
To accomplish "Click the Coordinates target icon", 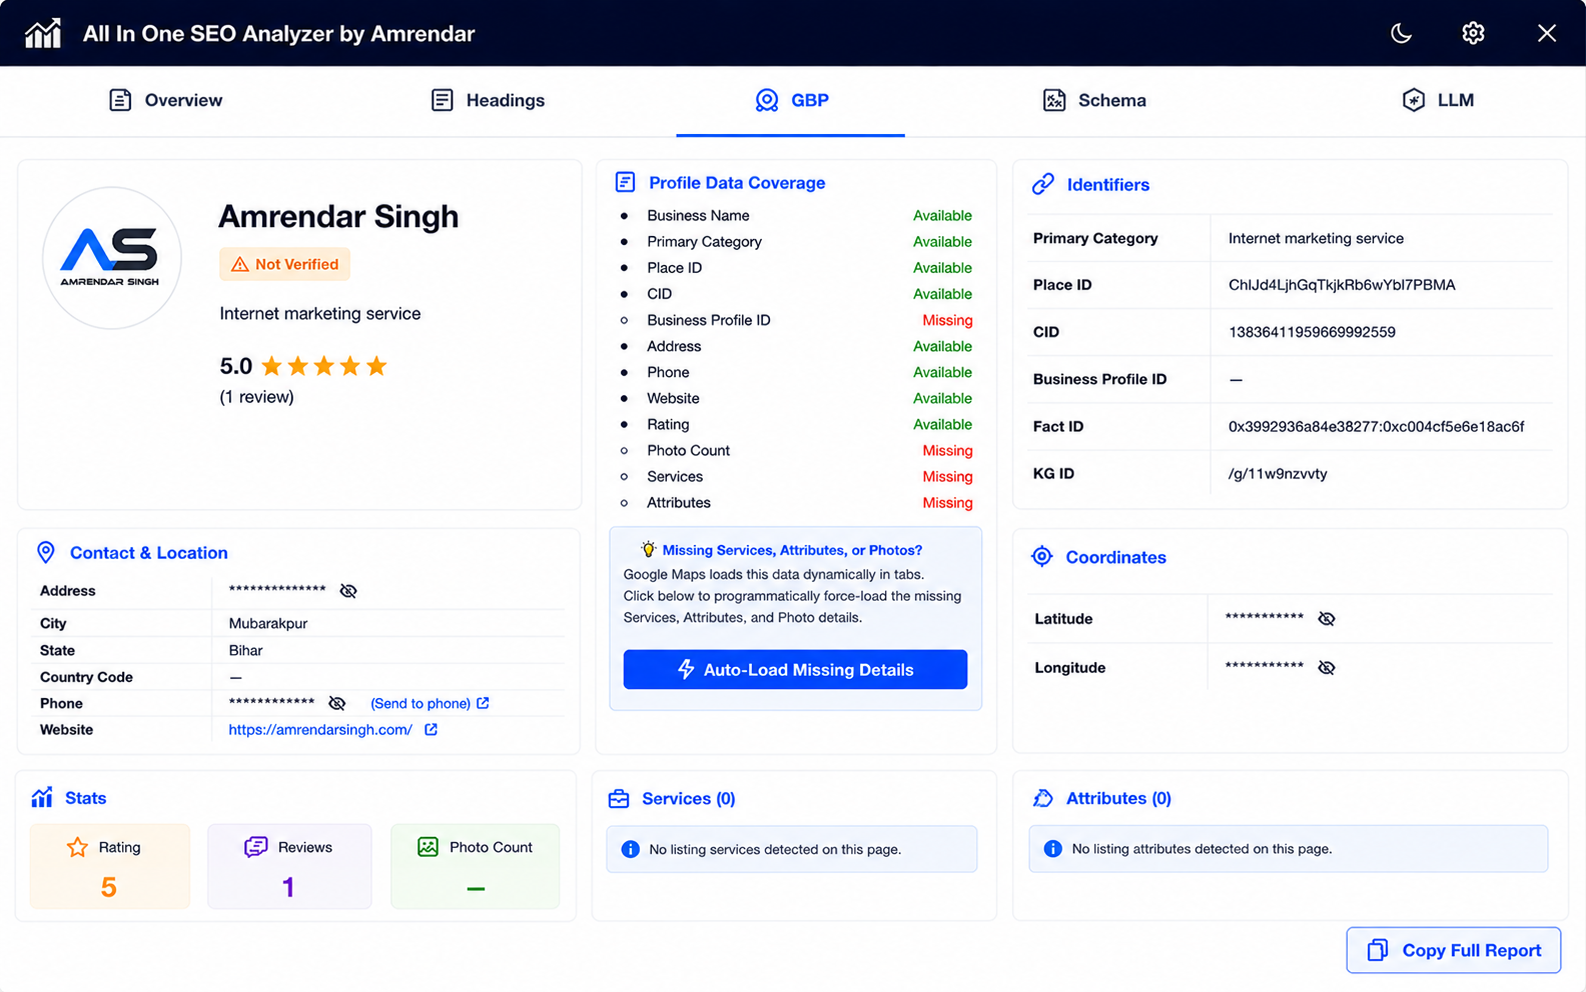I will click(1042, 557).
